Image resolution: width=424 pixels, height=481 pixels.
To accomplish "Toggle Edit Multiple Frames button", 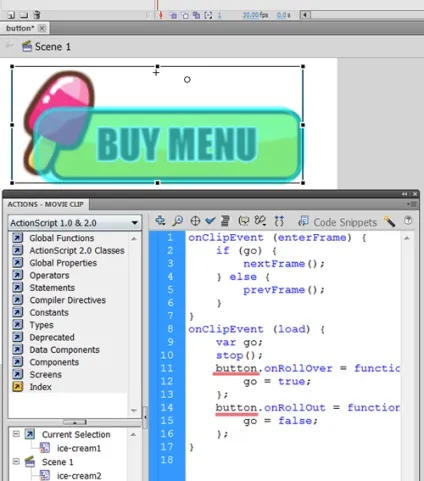I will coord(197,15).
